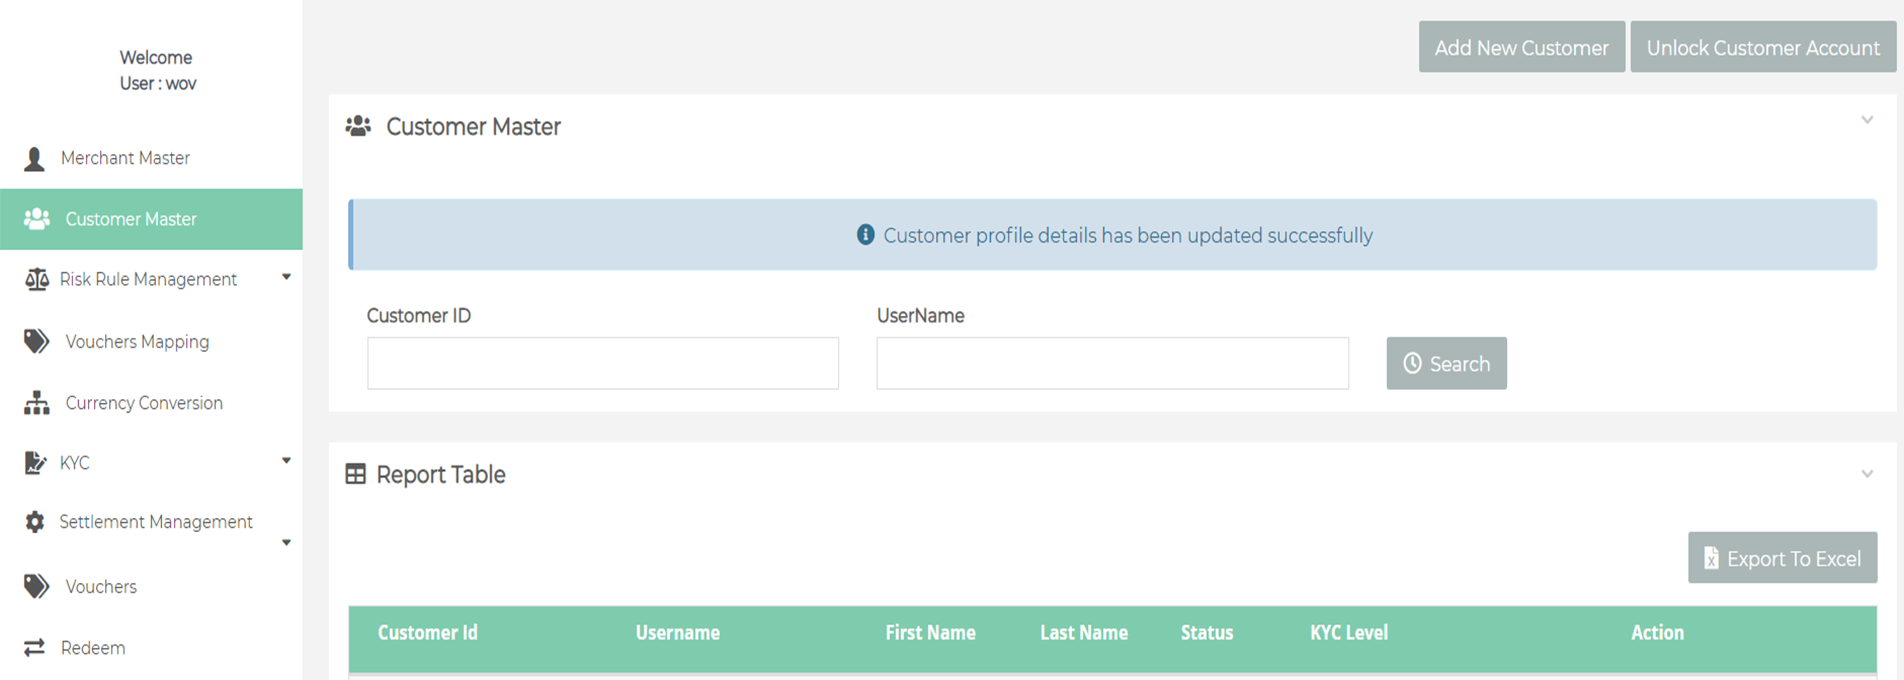Expand the Settlement Management submenu arrow
1904x680 pixels.
tap(286, 543)
